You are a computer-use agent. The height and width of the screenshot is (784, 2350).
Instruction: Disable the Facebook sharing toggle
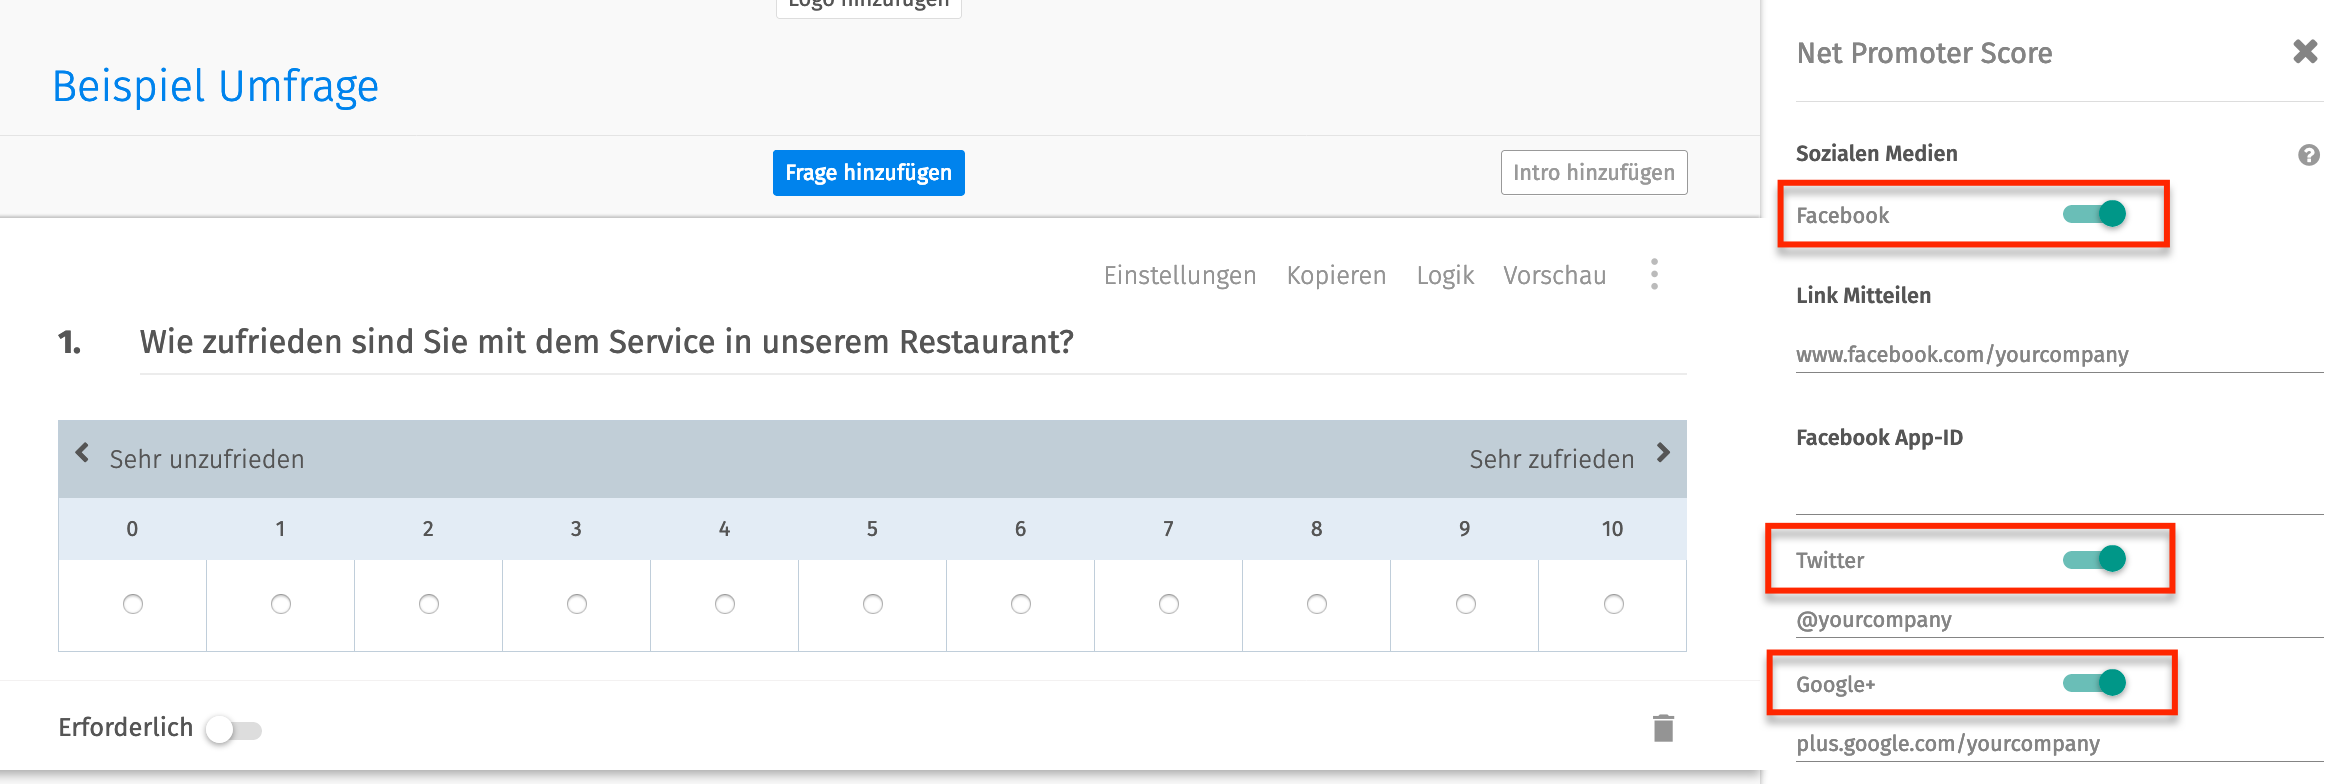(x=2096, y=214)
